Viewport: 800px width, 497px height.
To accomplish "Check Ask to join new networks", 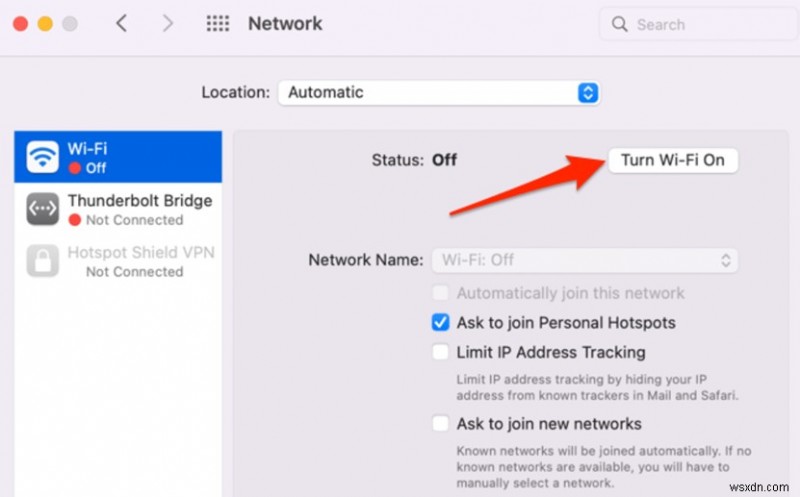I will pos(440,424).
